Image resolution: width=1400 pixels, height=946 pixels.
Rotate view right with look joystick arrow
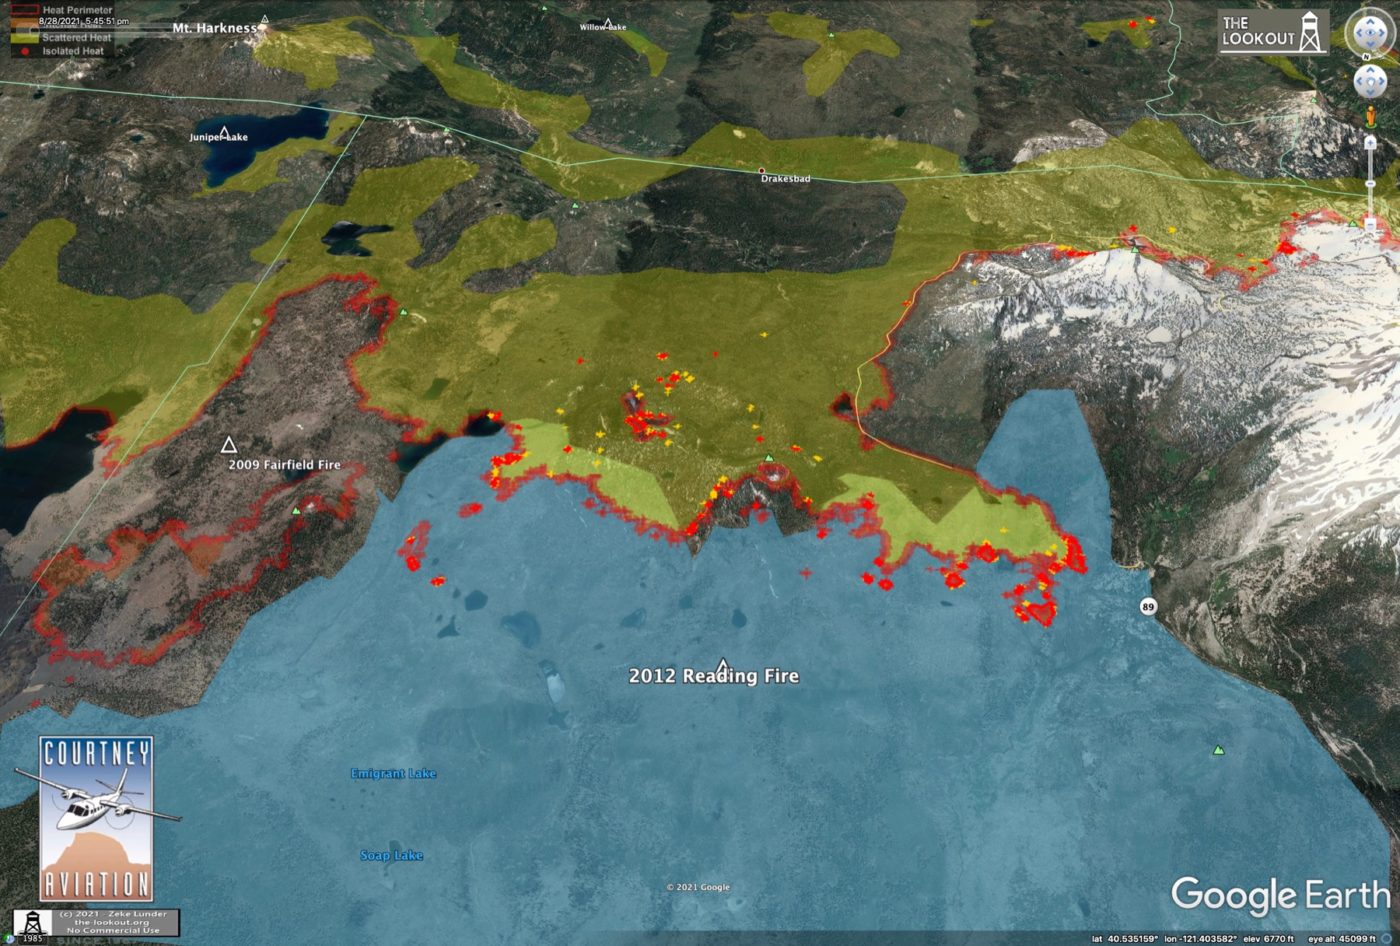(x=1382, y=33)
